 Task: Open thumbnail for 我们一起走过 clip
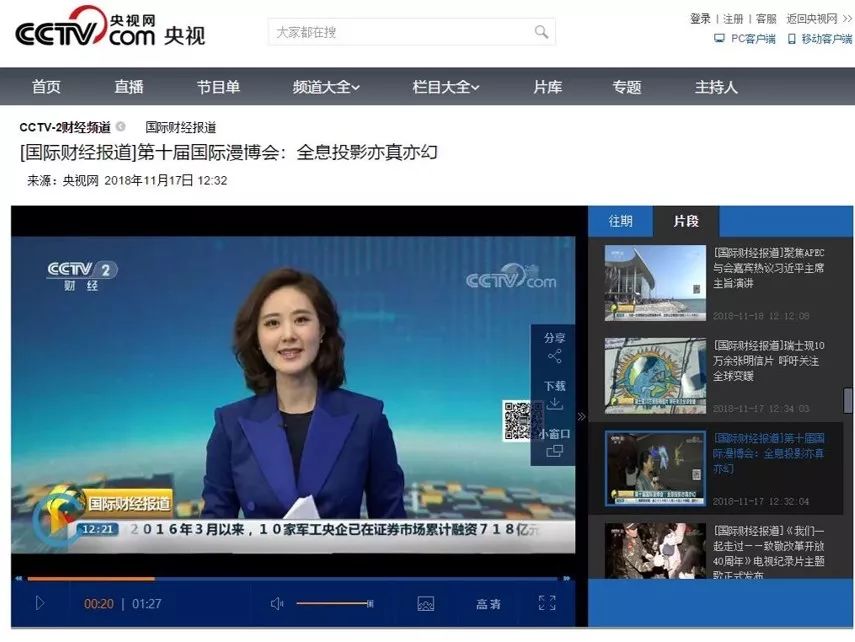(655, 550)
